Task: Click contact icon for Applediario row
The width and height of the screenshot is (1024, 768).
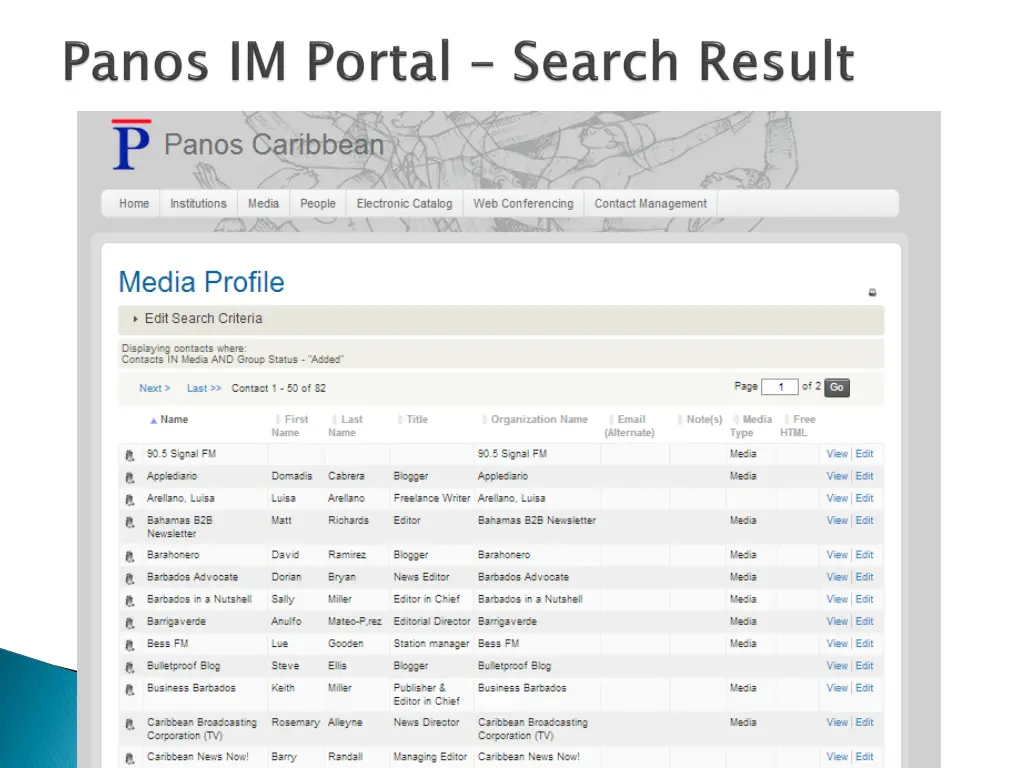Action: pyautogui.click(x=130, y=477)
